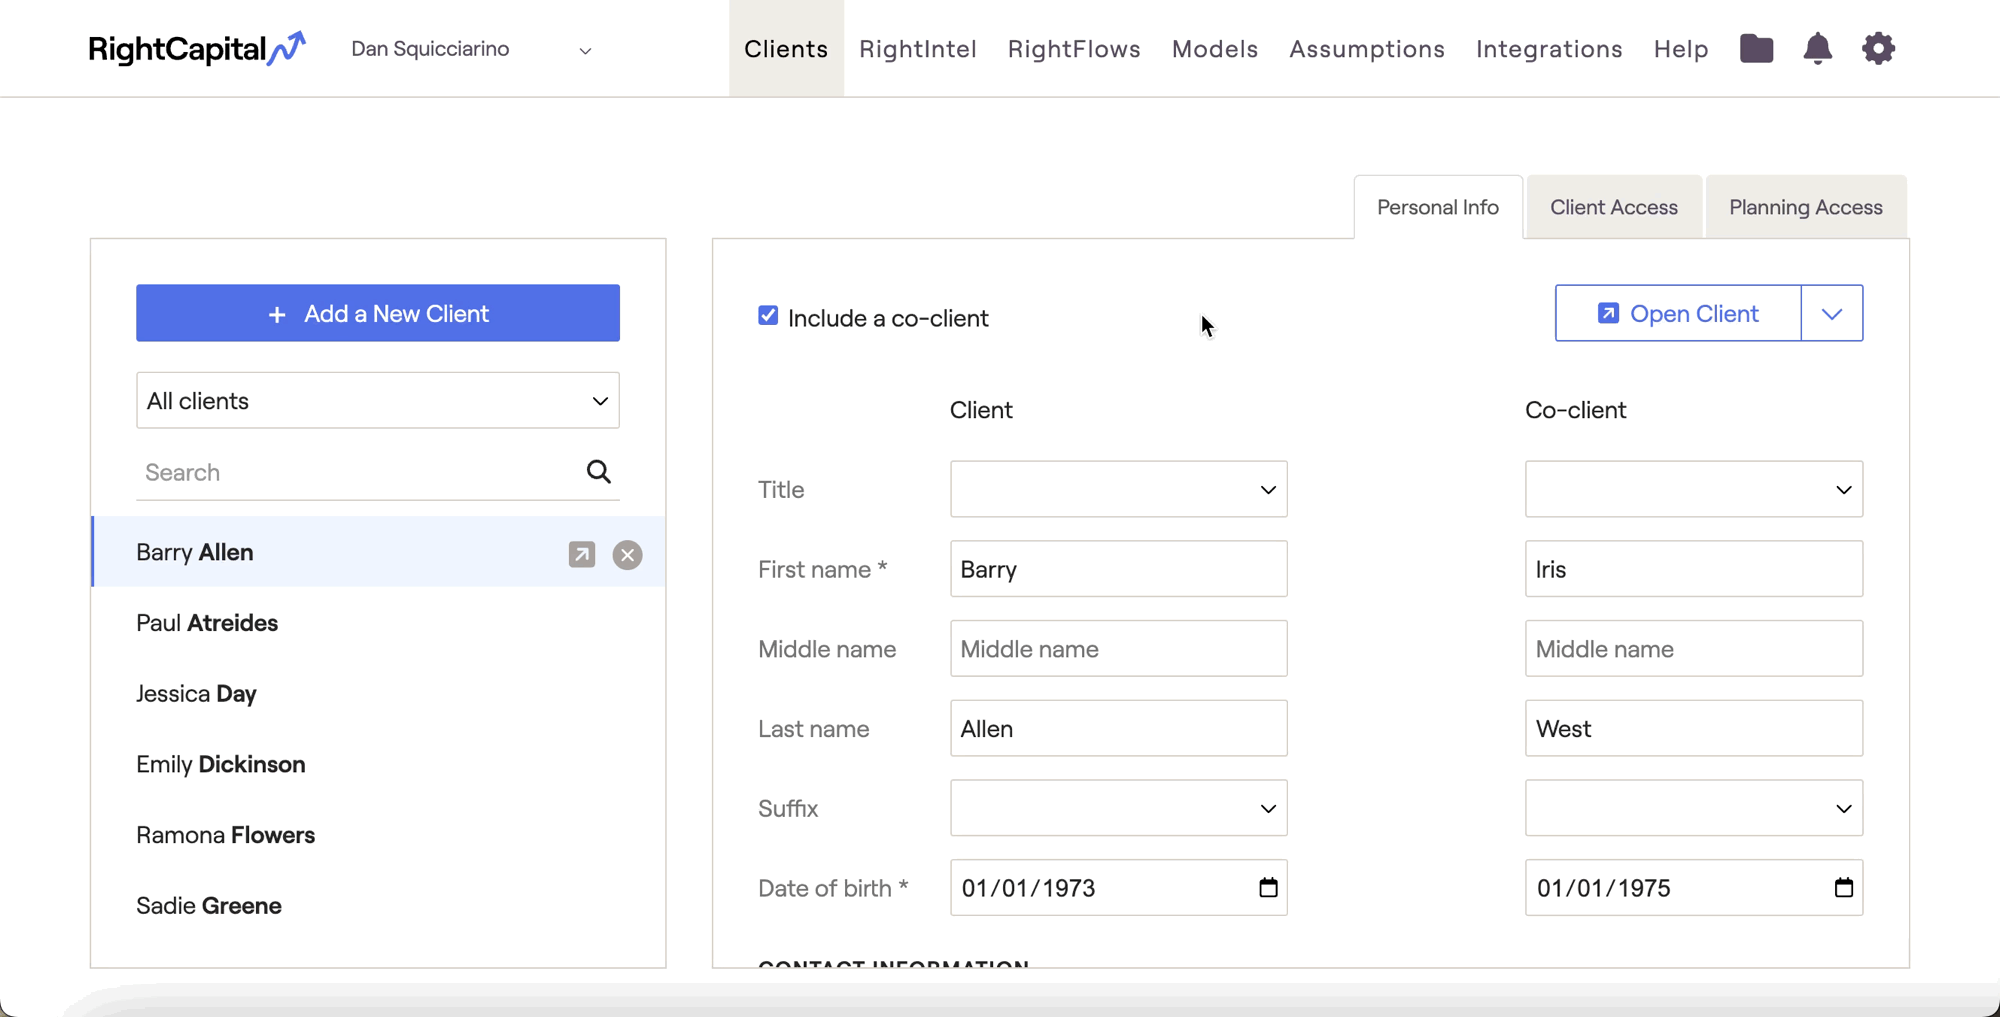Click the client Middle name input field
Image resolution: width=2000 pixels, height=1017 pixels.
[1118, 649]
